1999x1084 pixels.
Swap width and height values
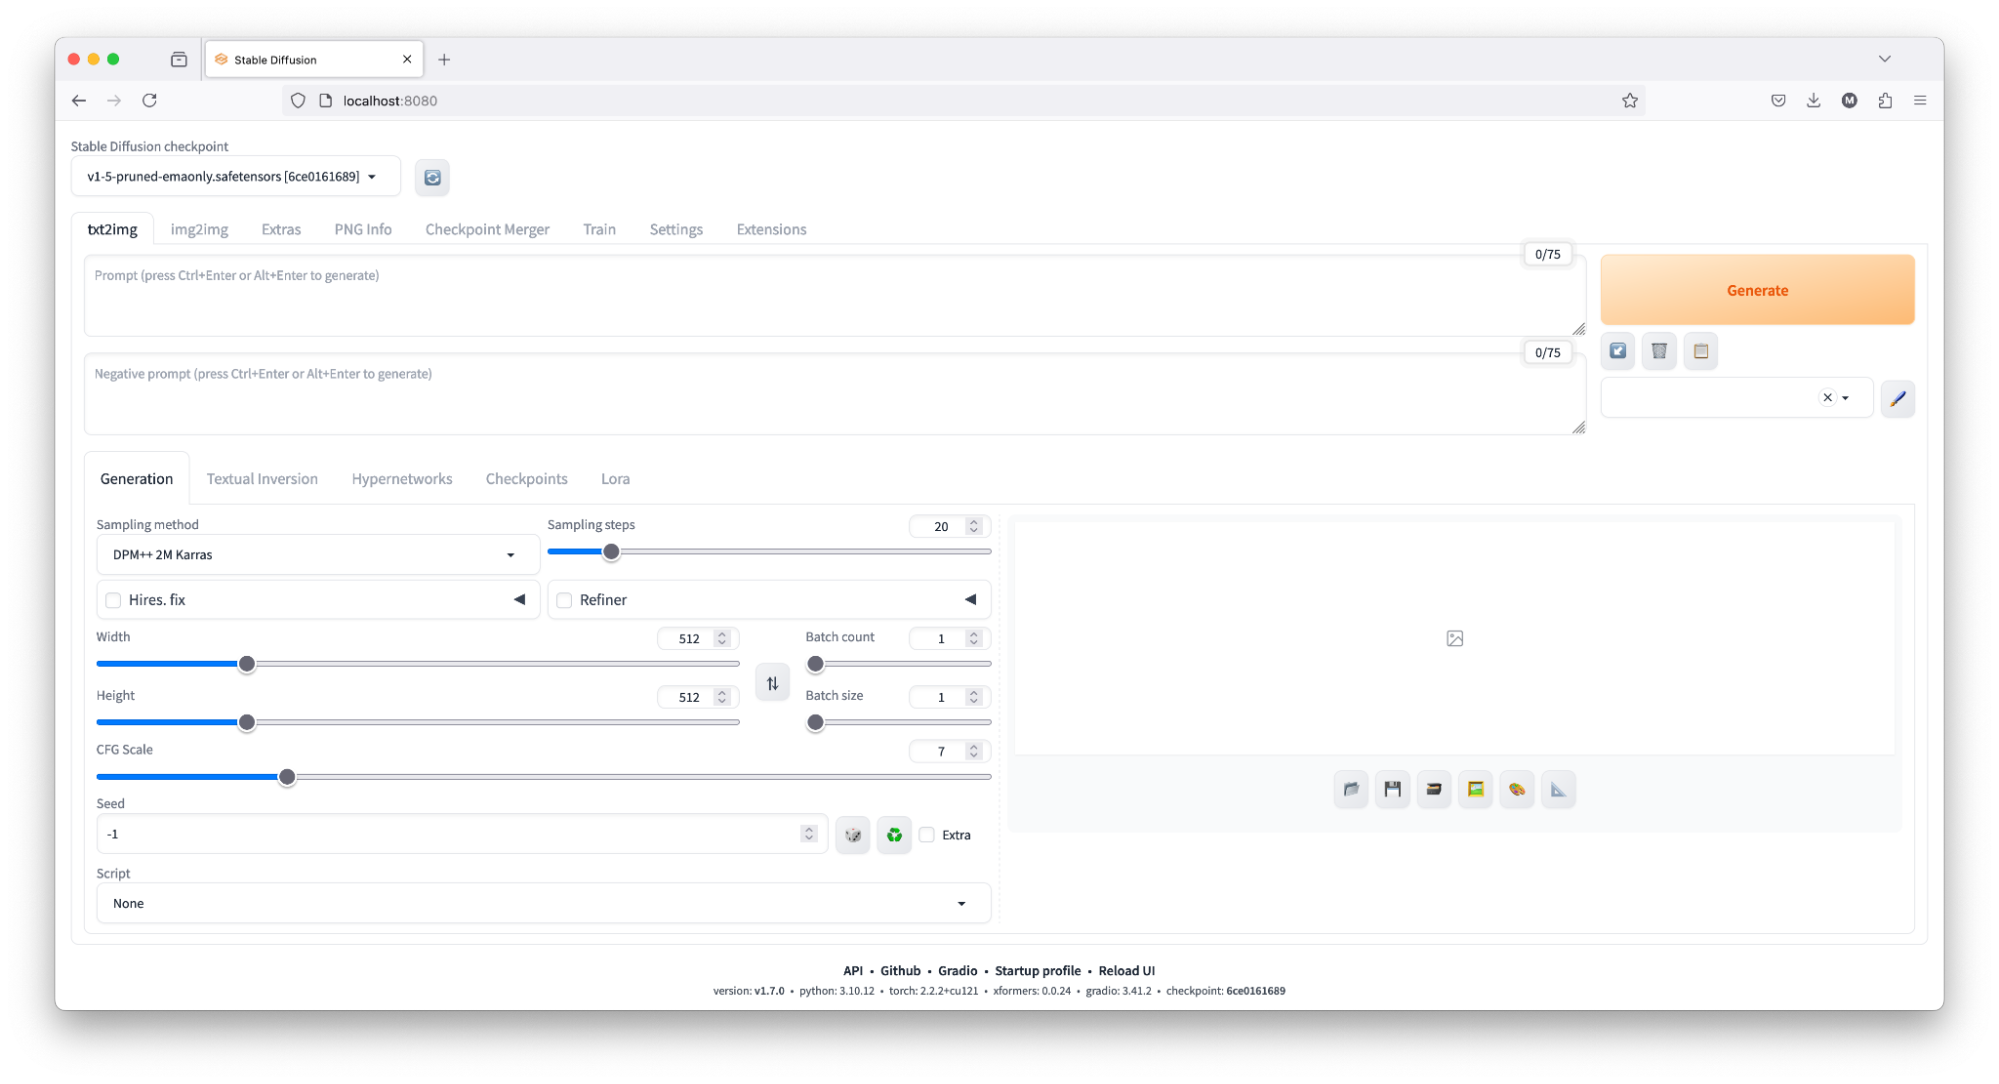772,683
